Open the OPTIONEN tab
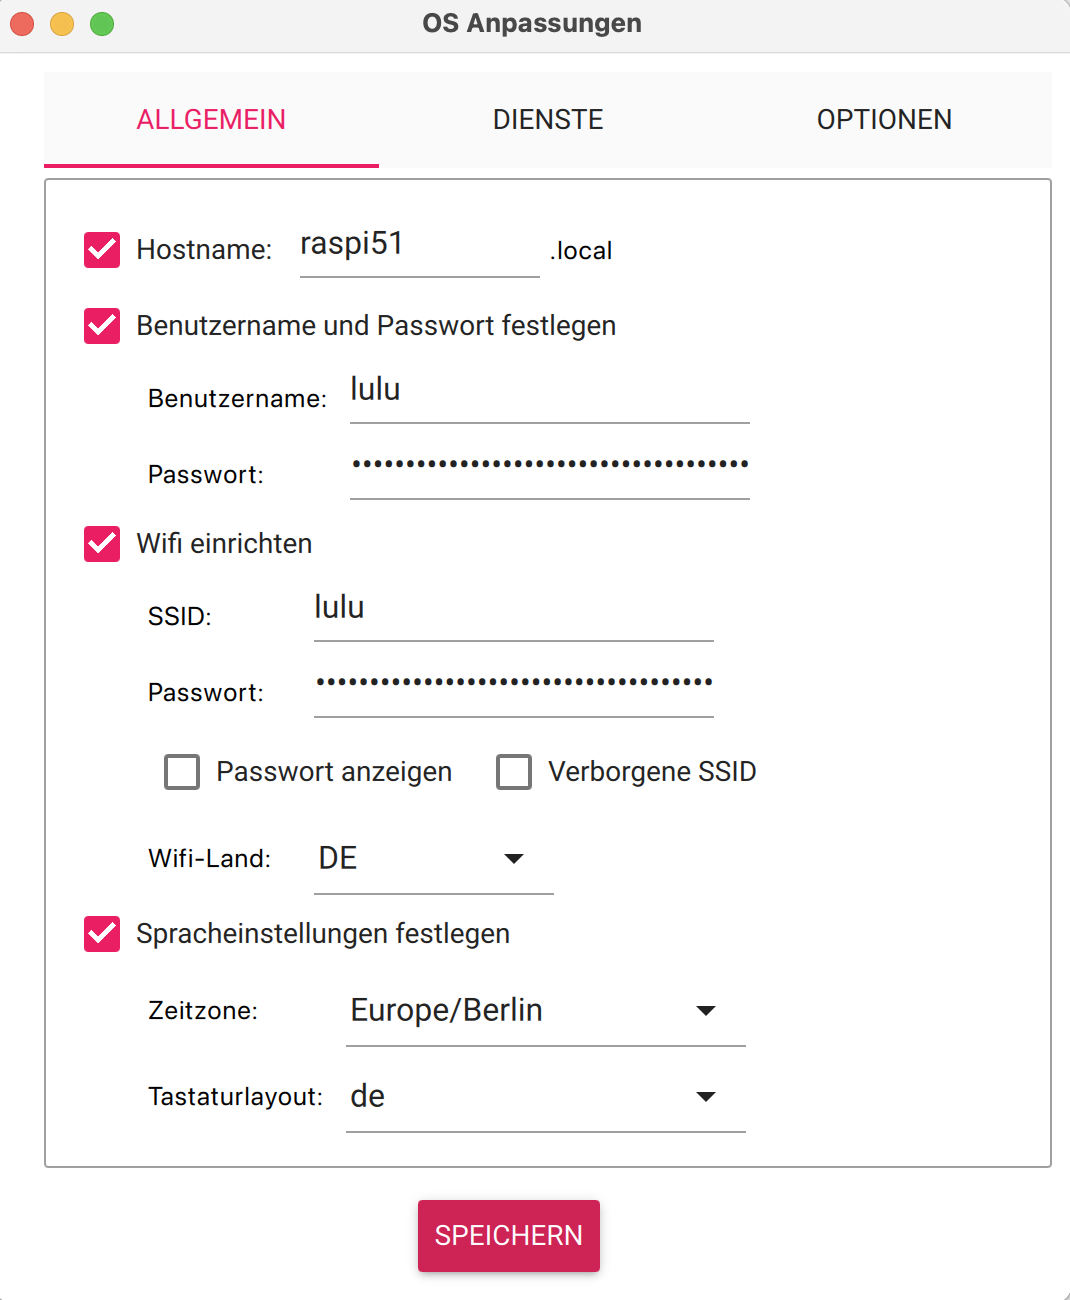The image size is (1070, 1300). pos(884,120)
